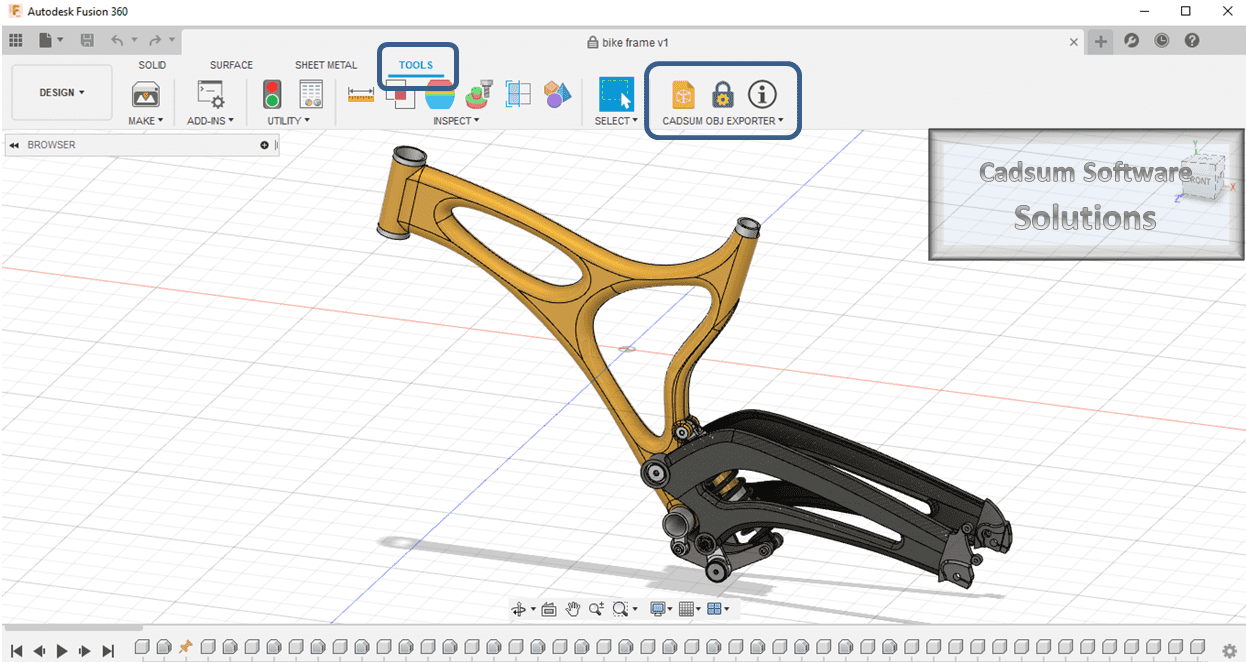Image resolution: width=1246 pixels, height=662 pixels.
Task: Click the Cadsum OBJ export file icon
Action: click(x=683, y=93)
